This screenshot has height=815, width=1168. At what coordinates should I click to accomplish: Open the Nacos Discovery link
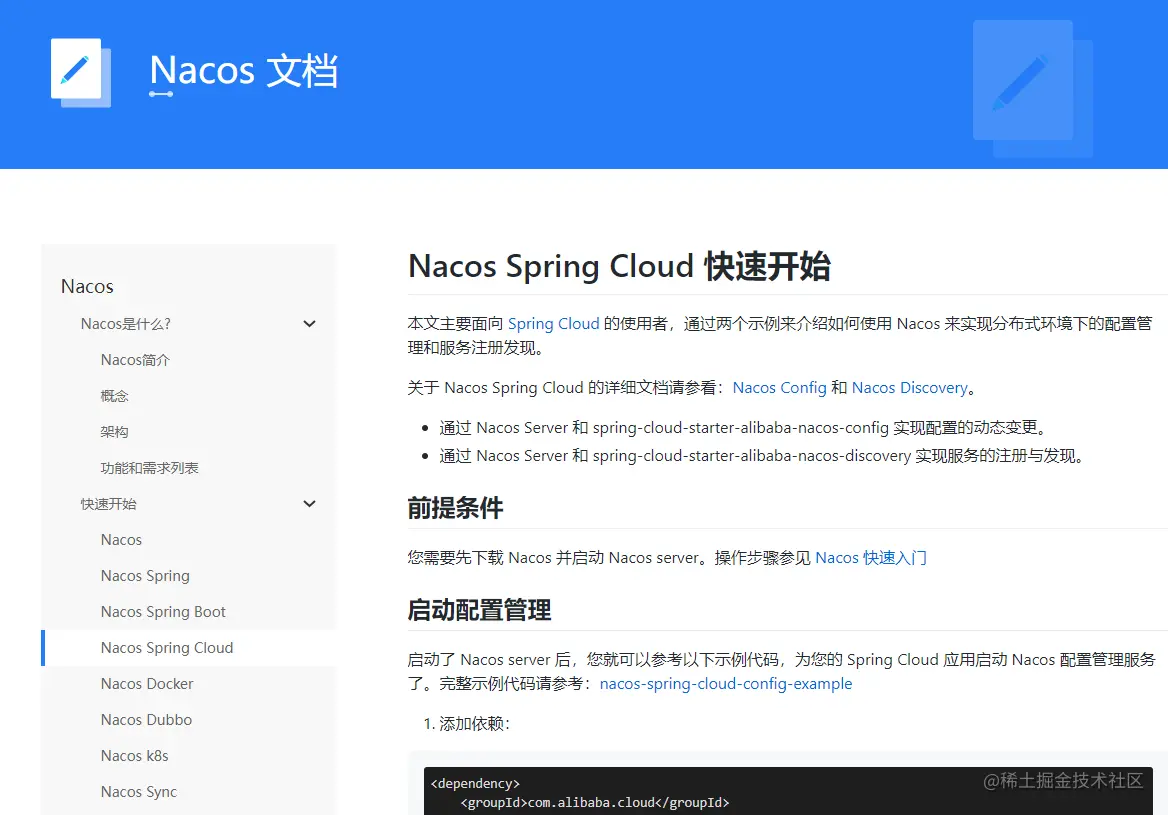tap(910, 387)
